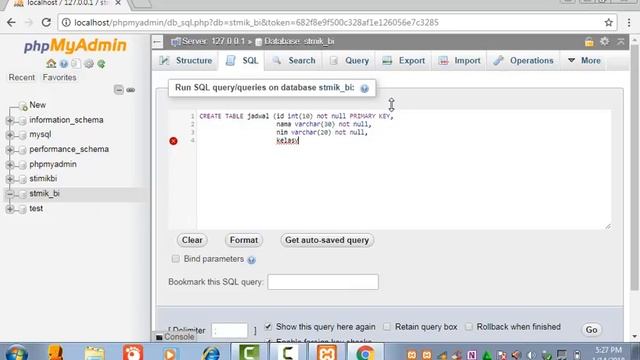The height and width of the screenshot is (360, 640).
Task: Collapse all navigation tree items
Action: [118, 90]
